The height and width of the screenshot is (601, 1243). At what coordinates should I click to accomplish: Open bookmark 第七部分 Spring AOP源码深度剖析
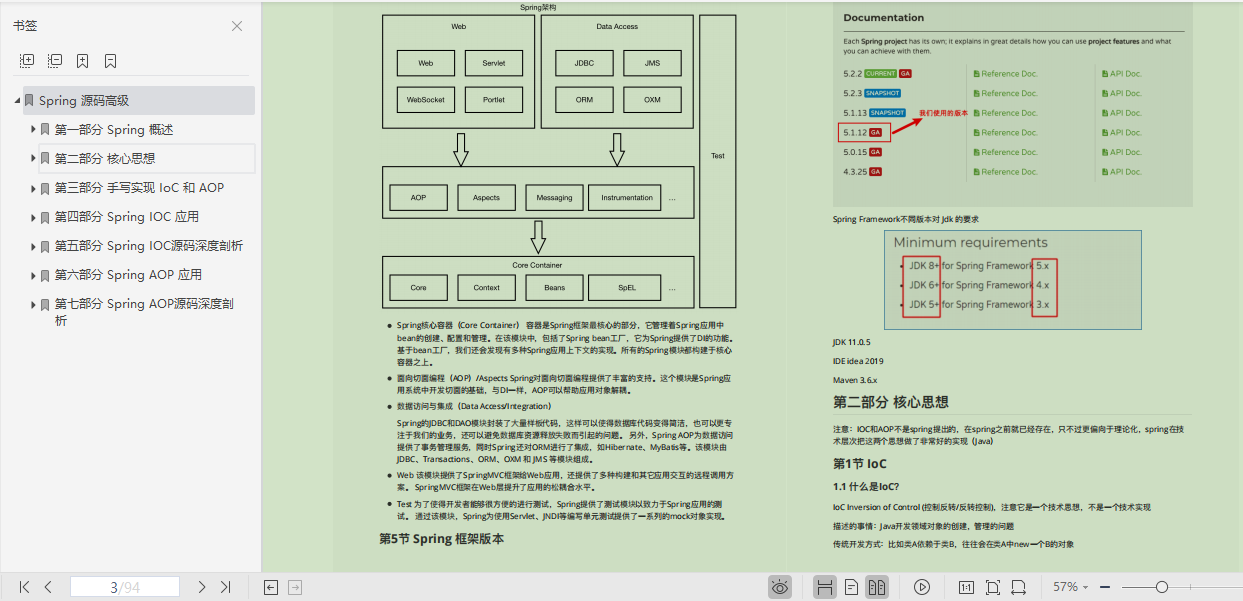[145, 312]
